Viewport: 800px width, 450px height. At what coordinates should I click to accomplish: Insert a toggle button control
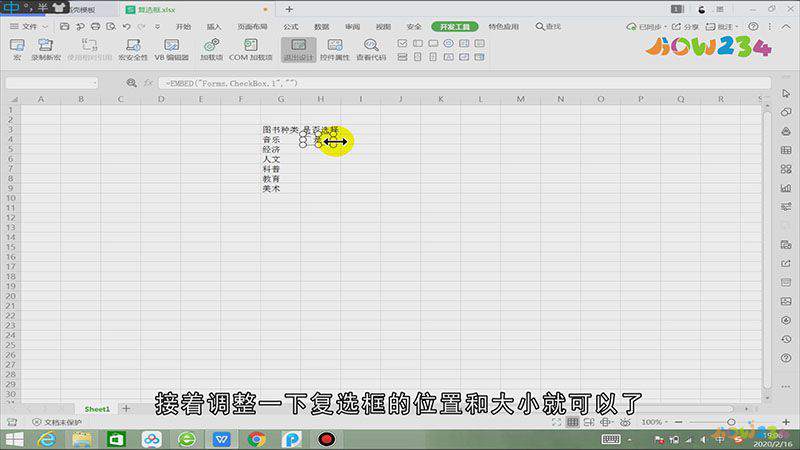pyautogui.click(x=402, y=57)
